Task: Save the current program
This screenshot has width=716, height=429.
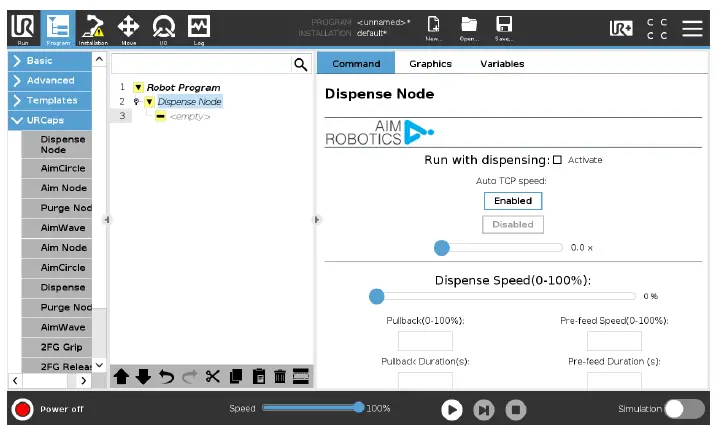Action: coord(504,29)
